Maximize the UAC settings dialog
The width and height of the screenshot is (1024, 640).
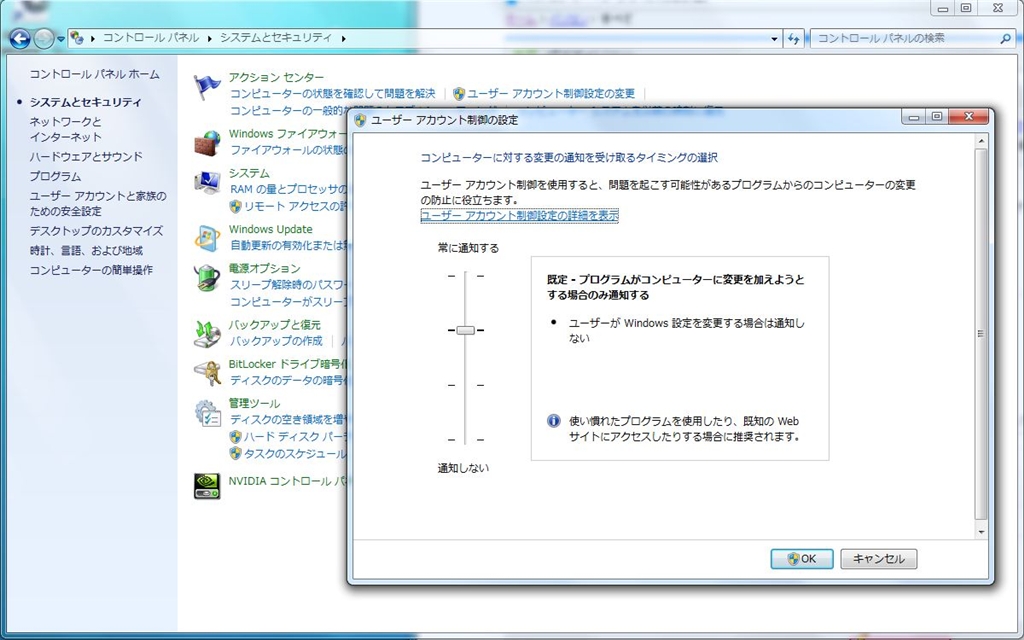point(937,117)
